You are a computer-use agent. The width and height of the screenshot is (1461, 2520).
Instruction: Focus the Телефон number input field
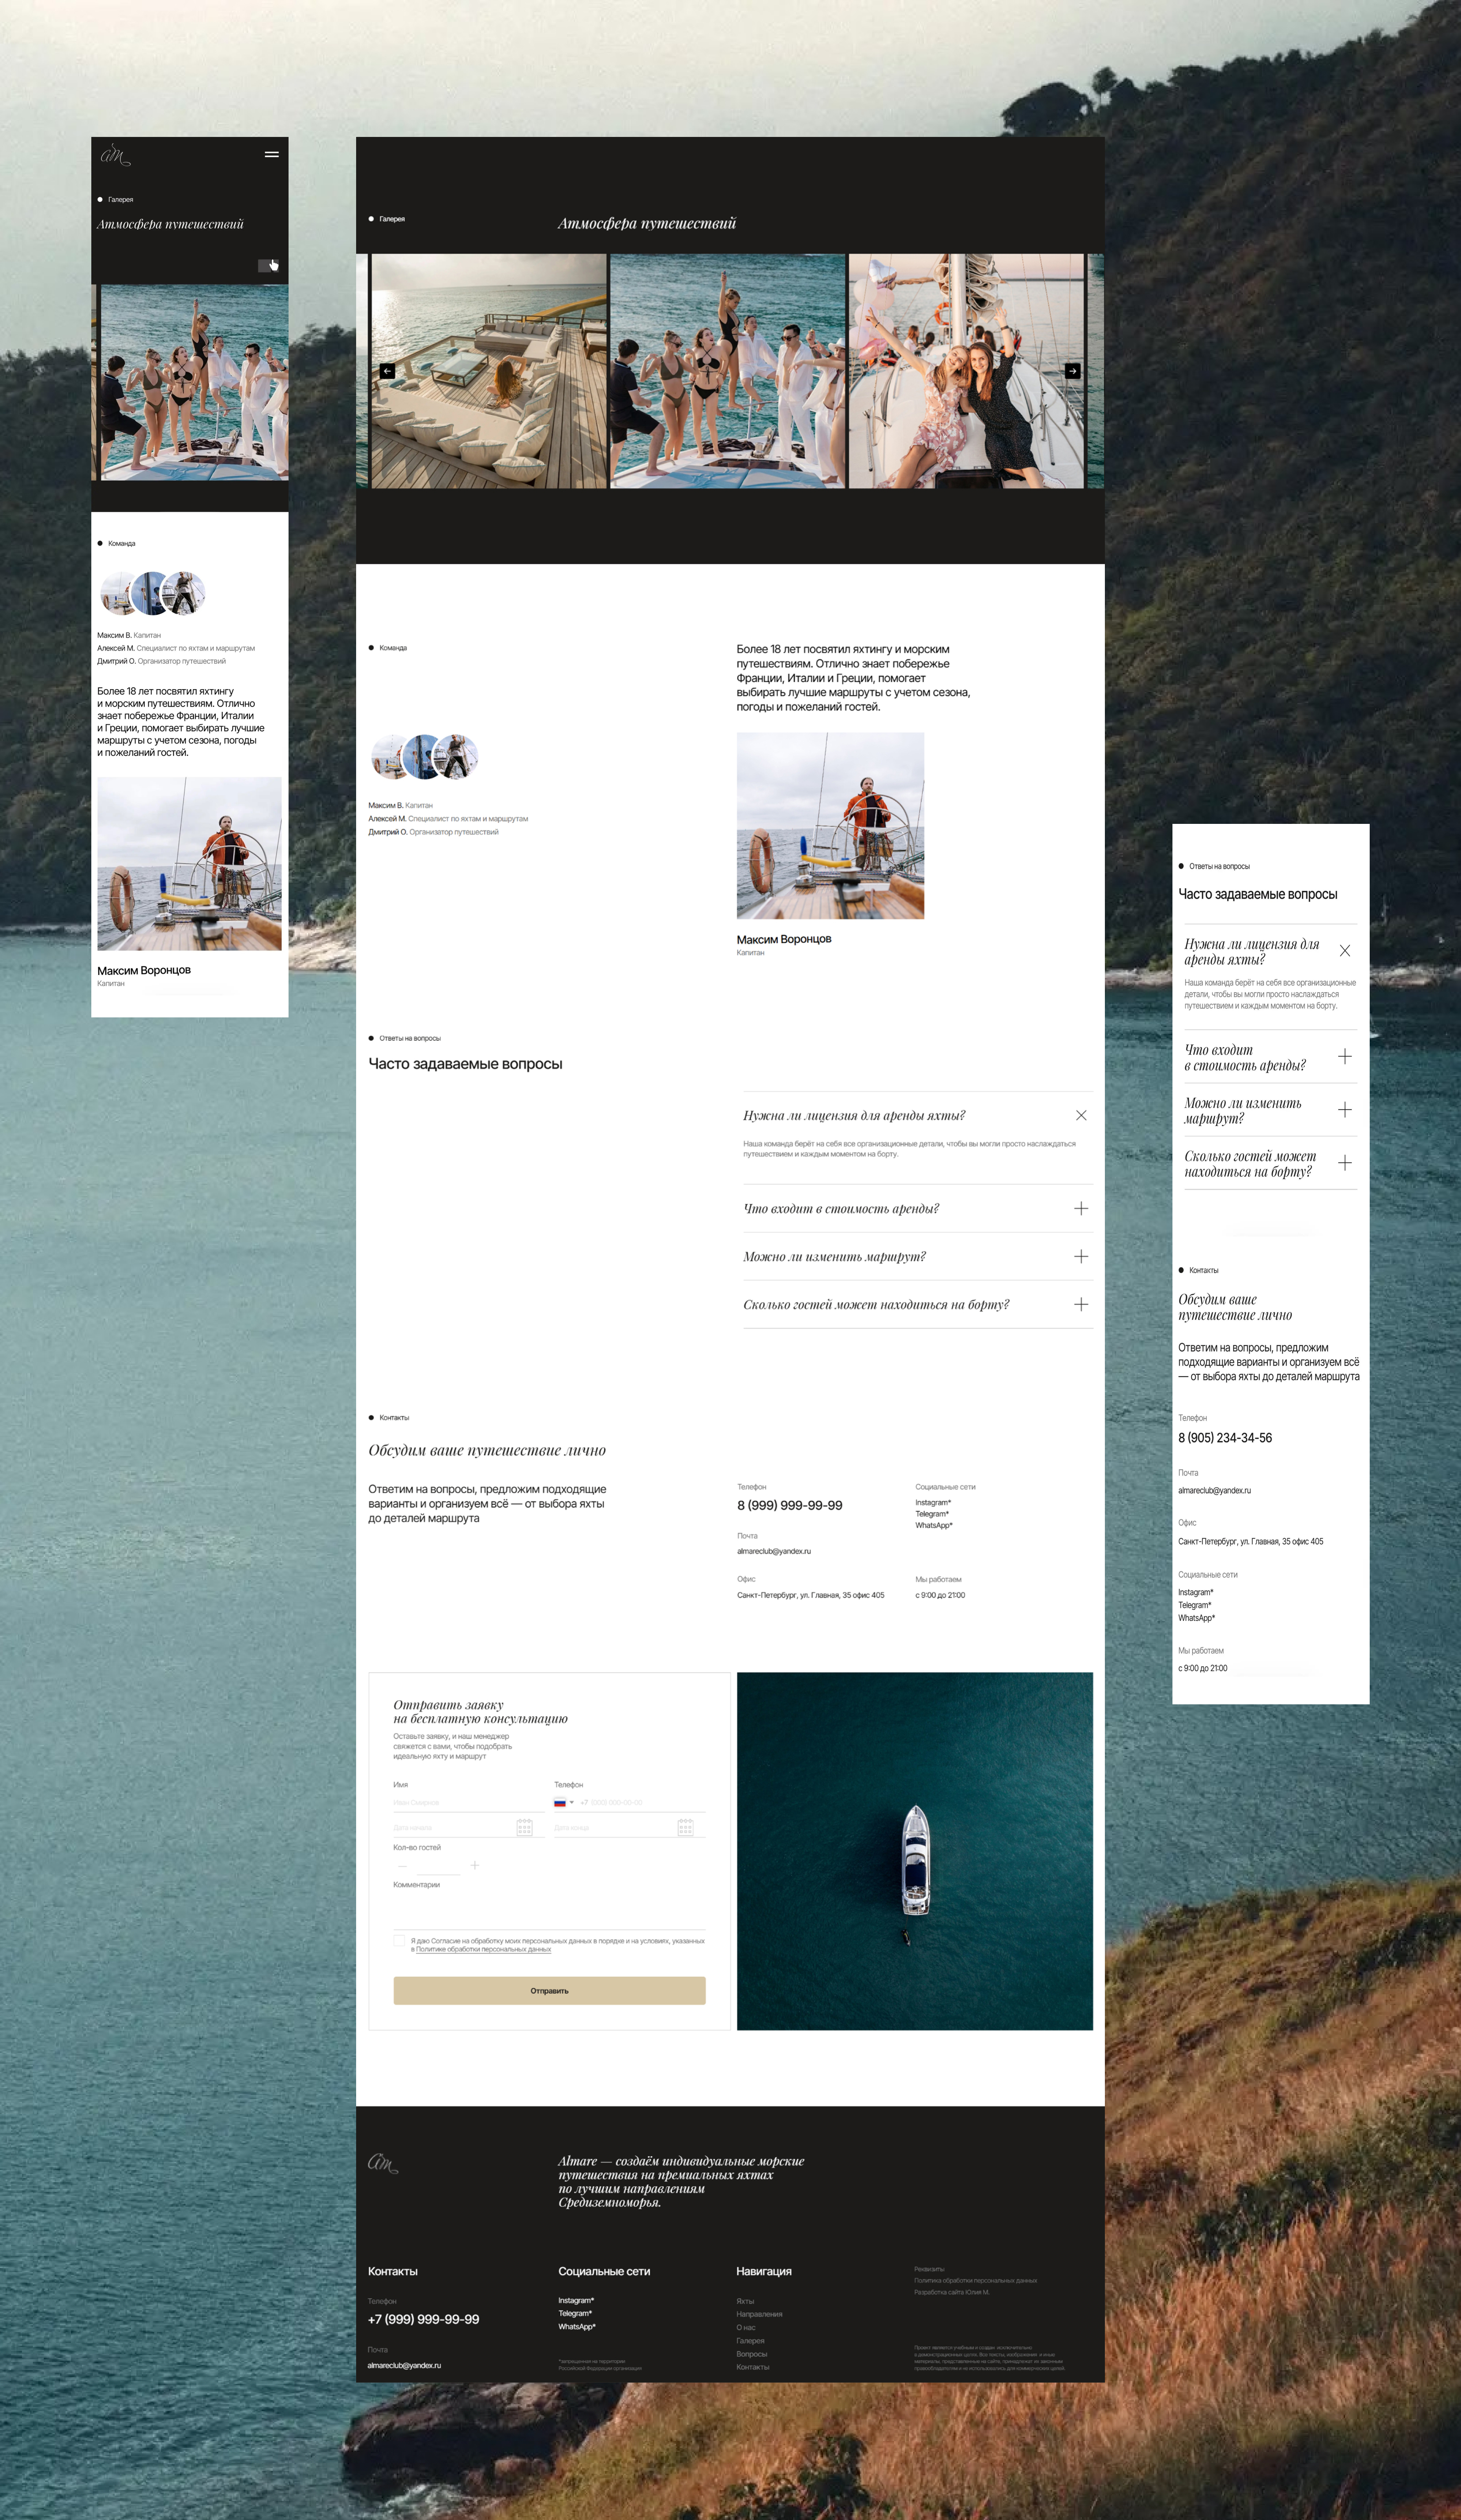(x=642, y=1802)
